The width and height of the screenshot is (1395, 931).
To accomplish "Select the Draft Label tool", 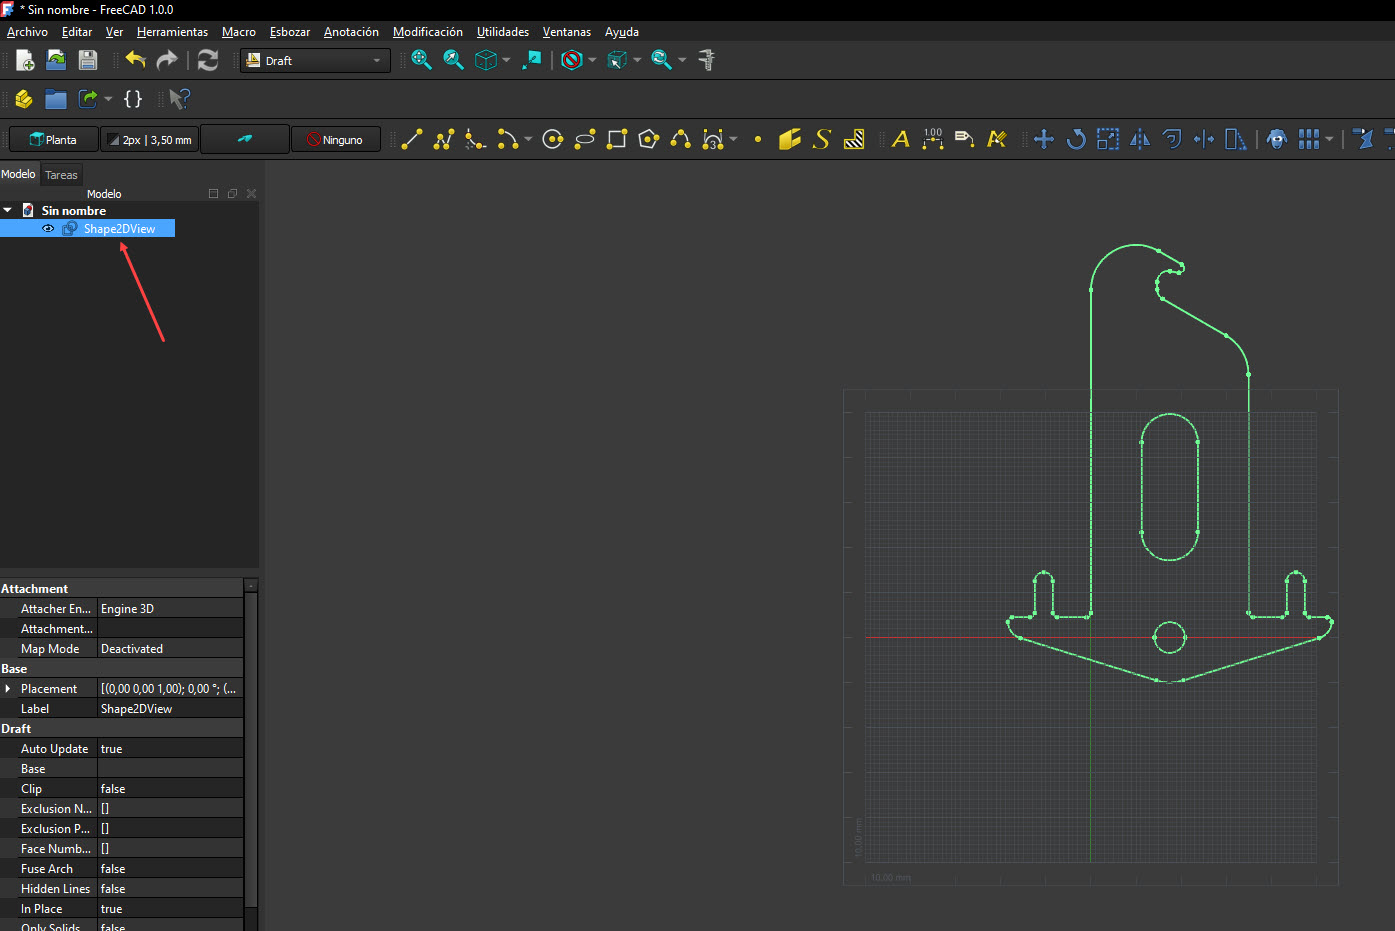I will tap(965, 140).
